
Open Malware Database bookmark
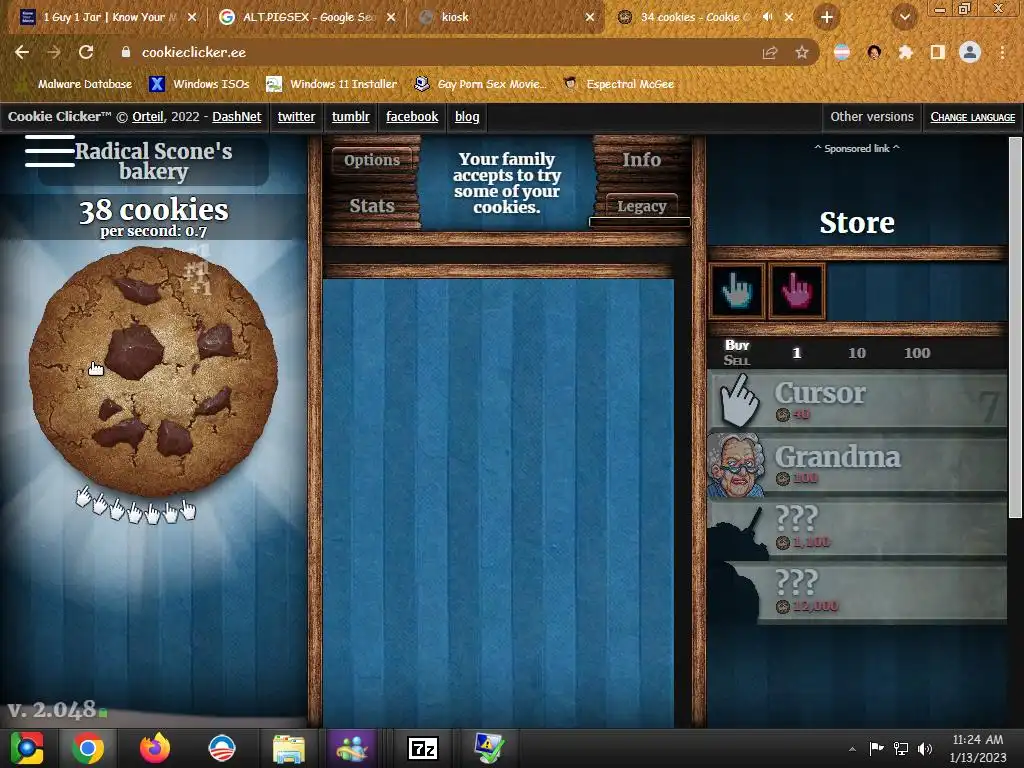[77, 84]
